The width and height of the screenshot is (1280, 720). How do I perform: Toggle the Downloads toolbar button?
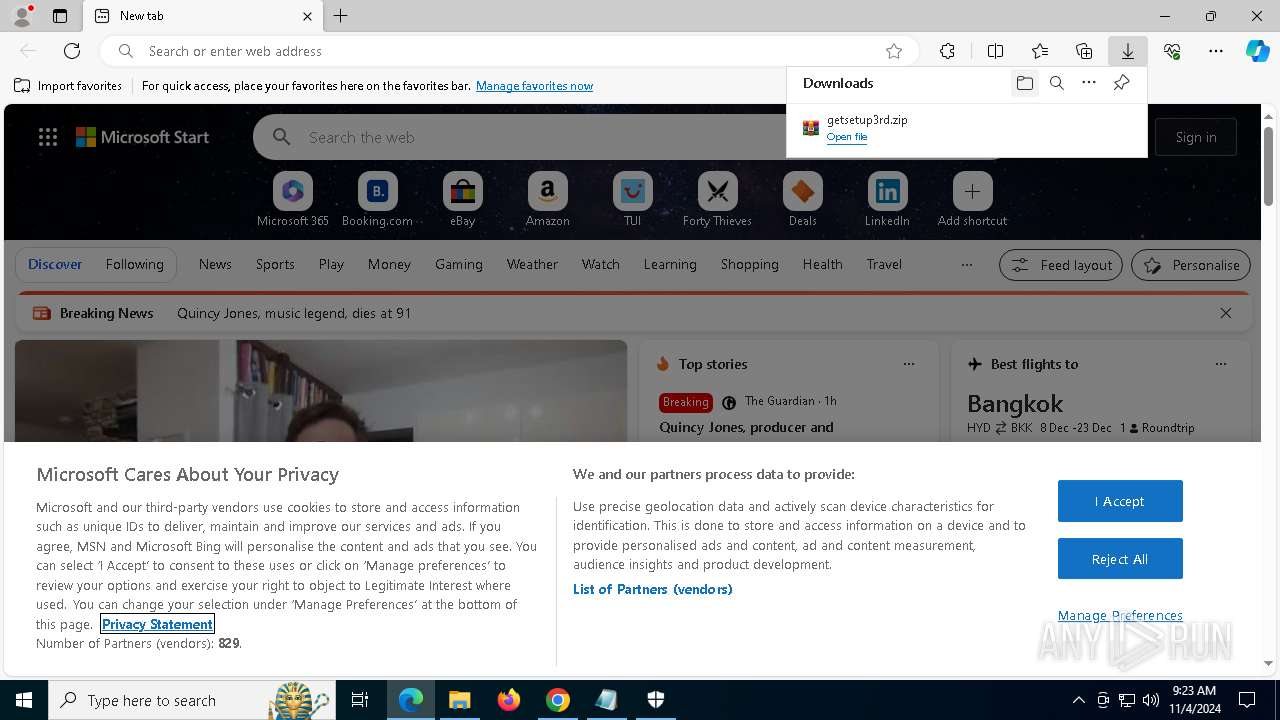click(1128, 51)
